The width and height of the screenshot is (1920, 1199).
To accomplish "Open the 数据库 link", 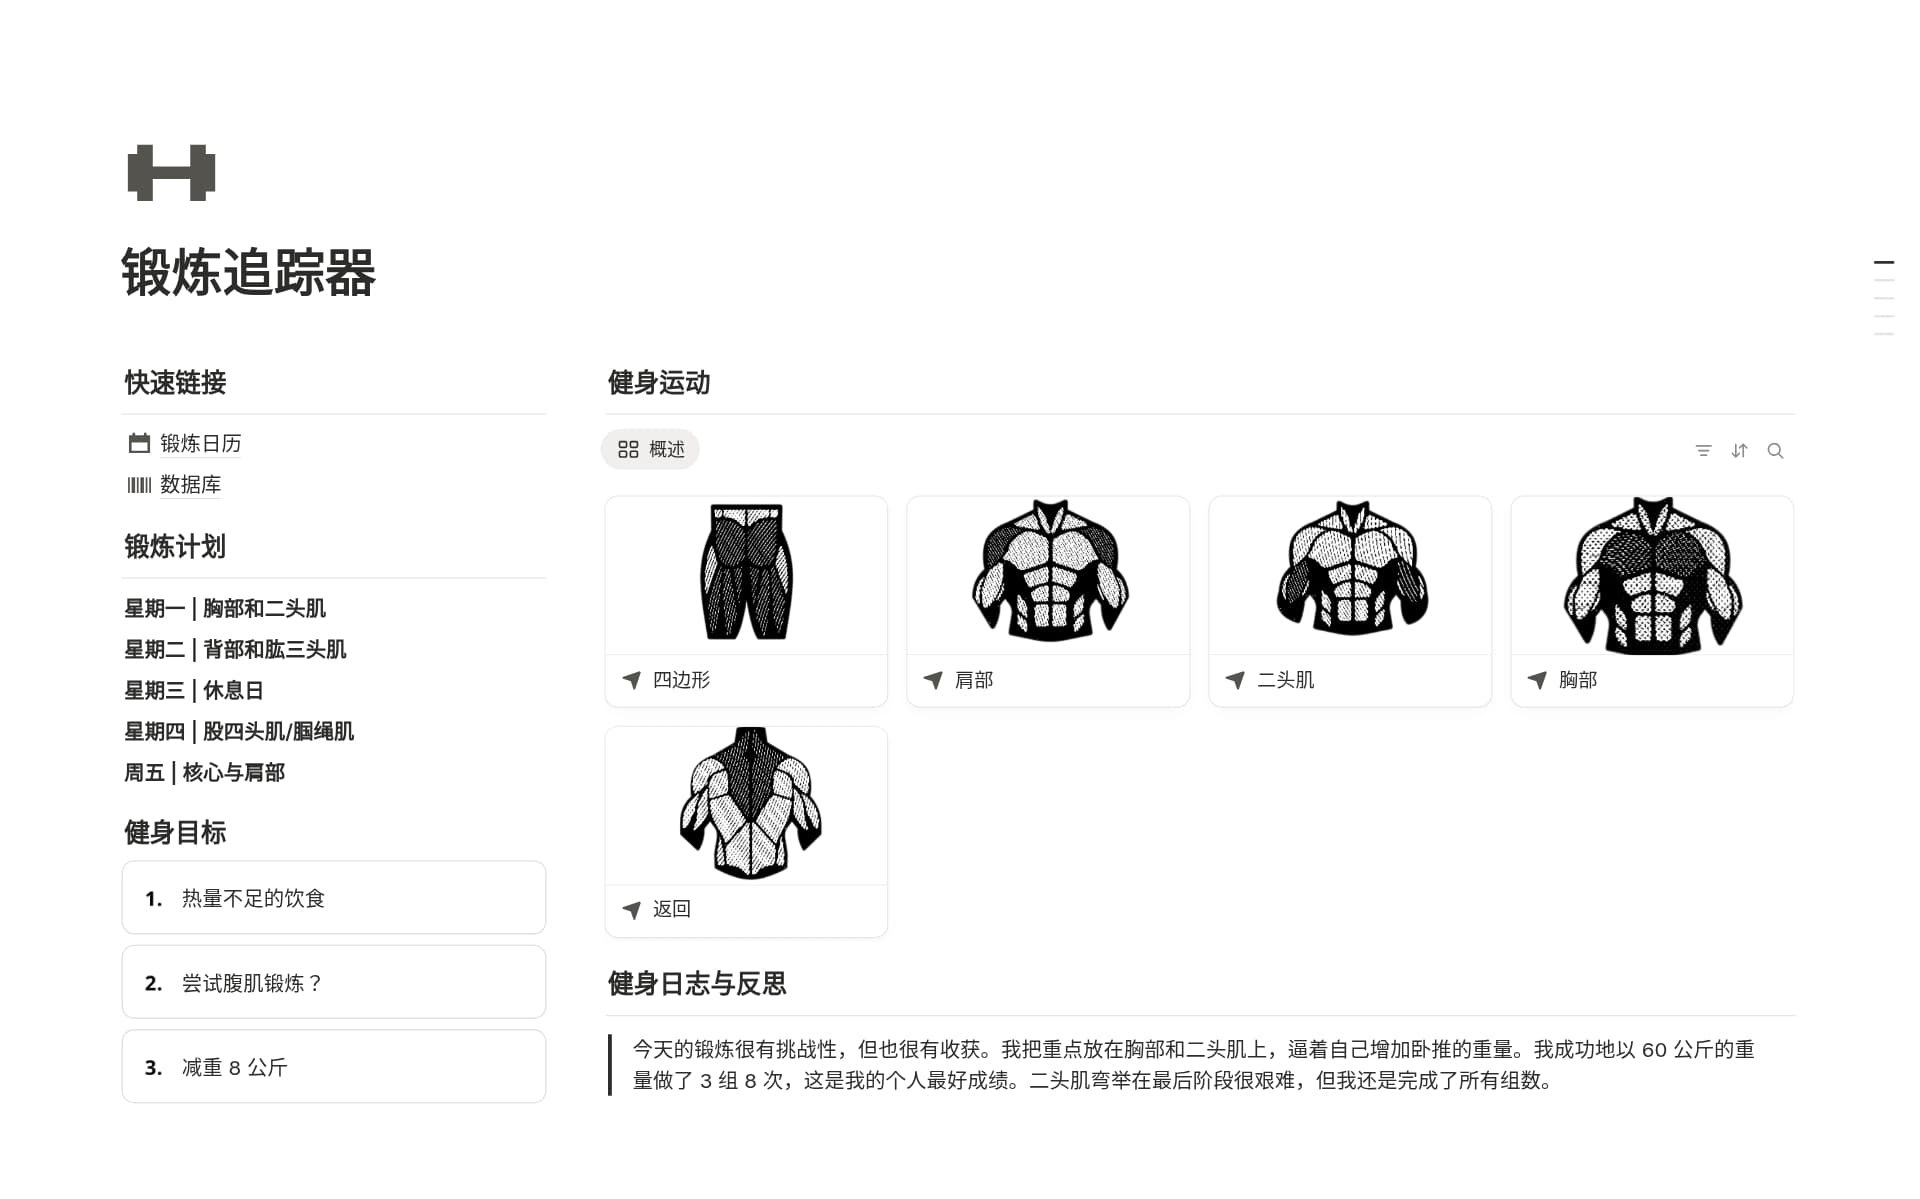I will pyautogui.click(x=190, y=485).
